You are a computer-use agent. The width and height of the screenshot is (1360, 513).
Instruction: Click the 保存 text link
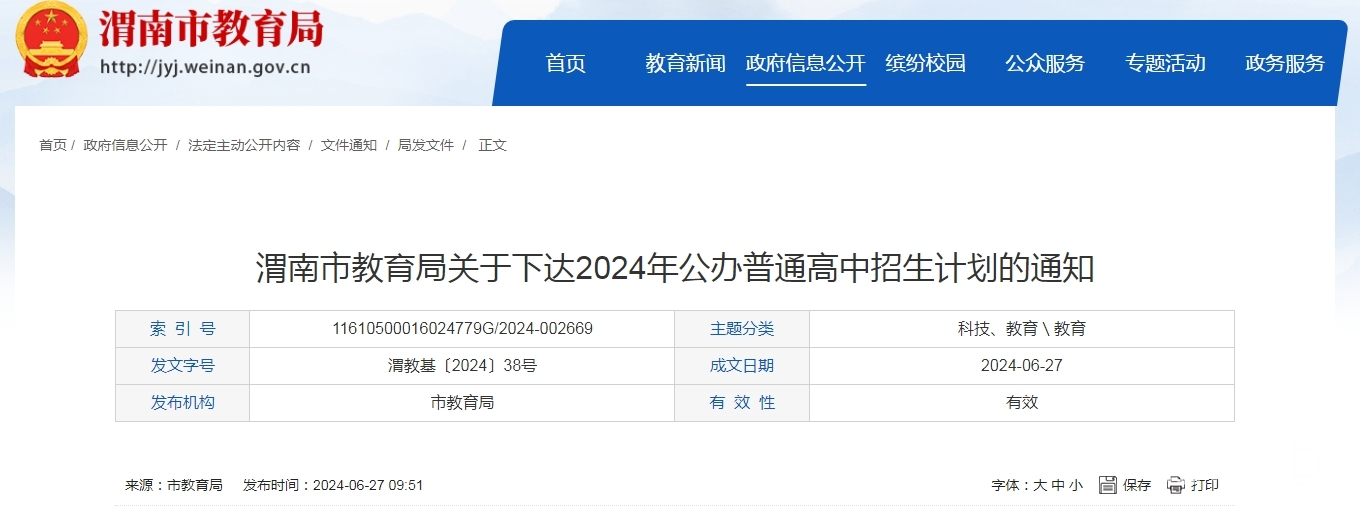pyautogui.click(x=1137, y=486)
